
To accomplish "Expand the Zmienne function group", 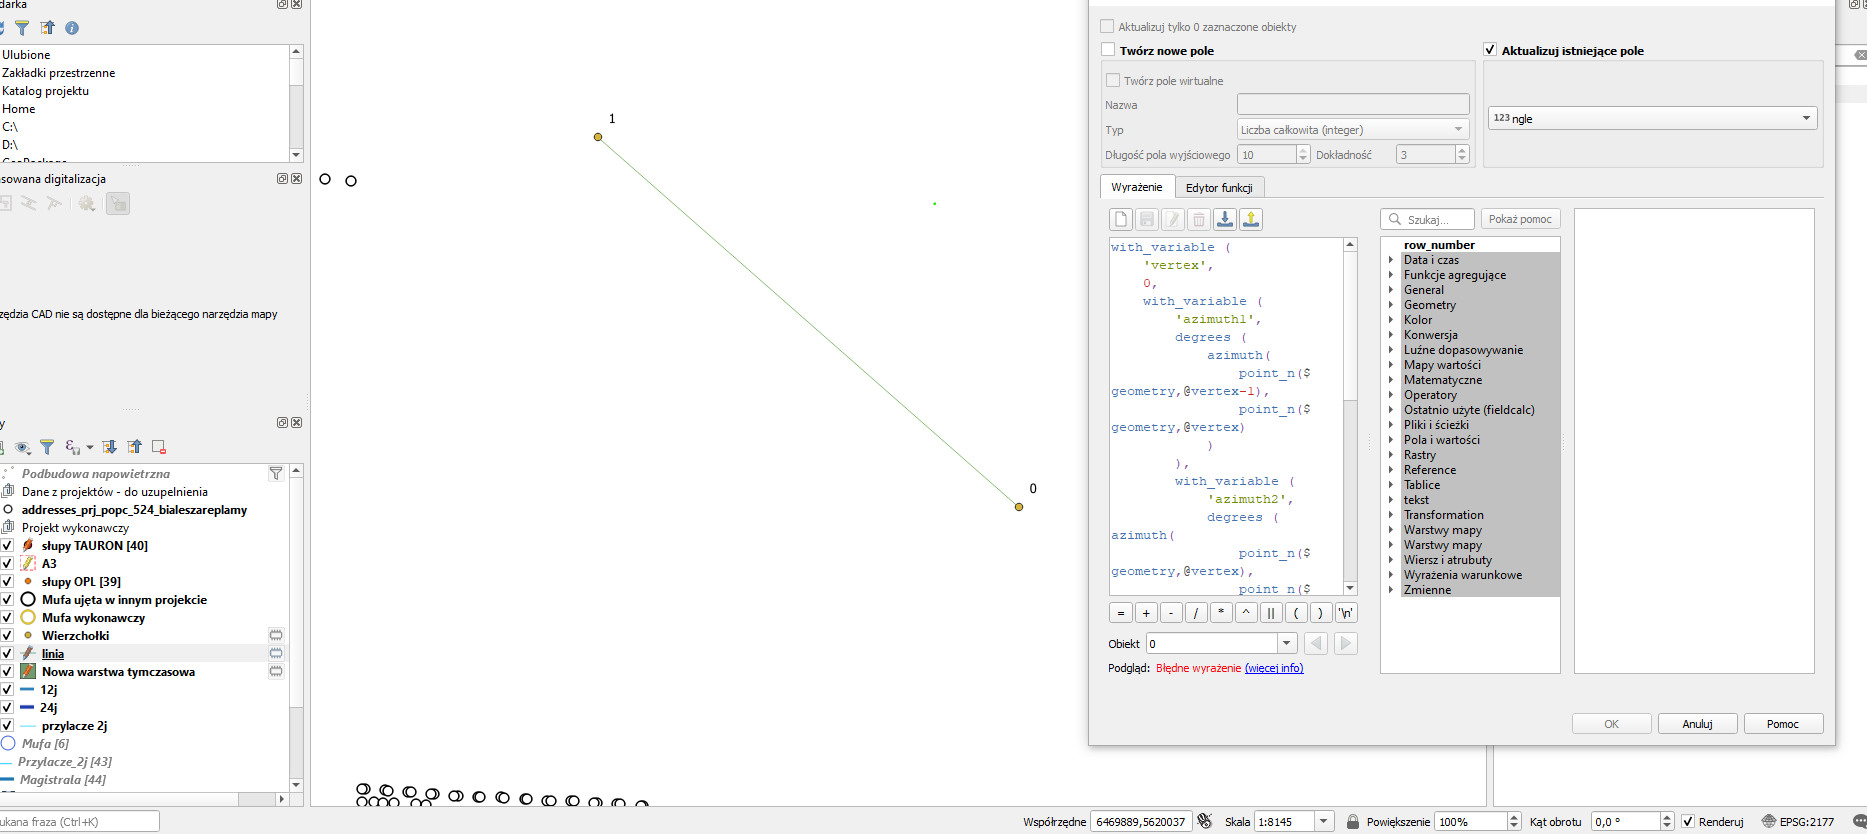I will tap(1390, 590).
